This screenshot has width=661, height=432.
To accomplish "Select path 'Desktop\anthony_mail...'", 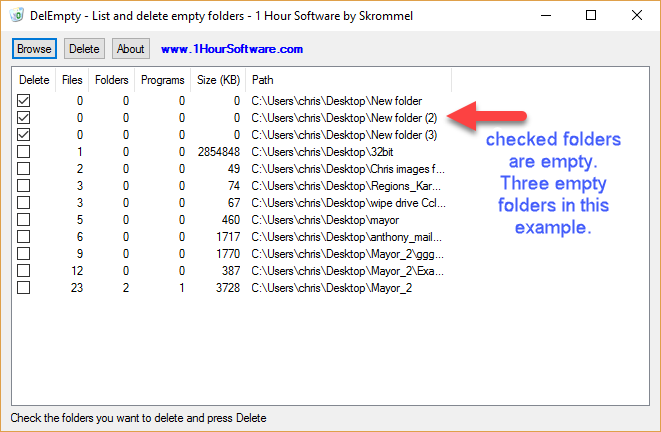I will click(x=347, y=237).
